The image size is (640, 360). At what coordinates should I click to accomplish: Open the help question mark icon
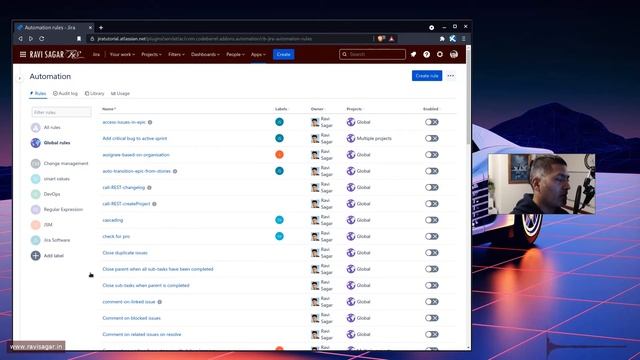point(427,54)
